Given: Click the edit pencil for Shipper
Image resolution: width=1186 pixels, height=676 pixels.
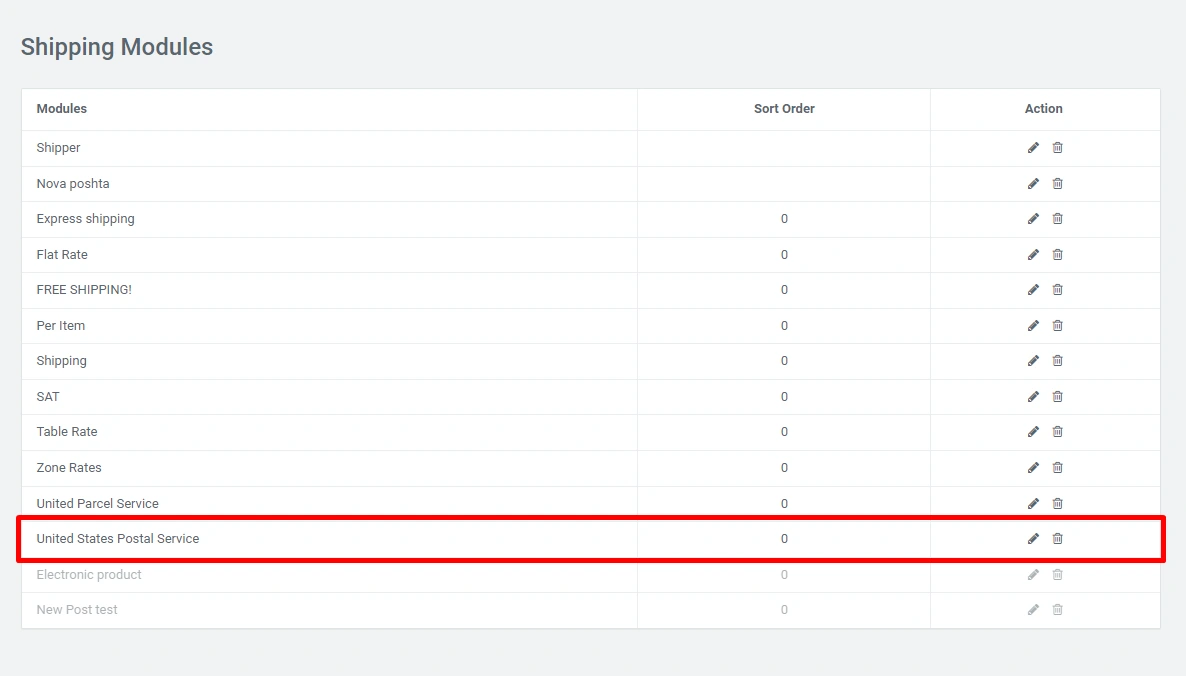Looking at the screenshot, I should (1033, 148).
